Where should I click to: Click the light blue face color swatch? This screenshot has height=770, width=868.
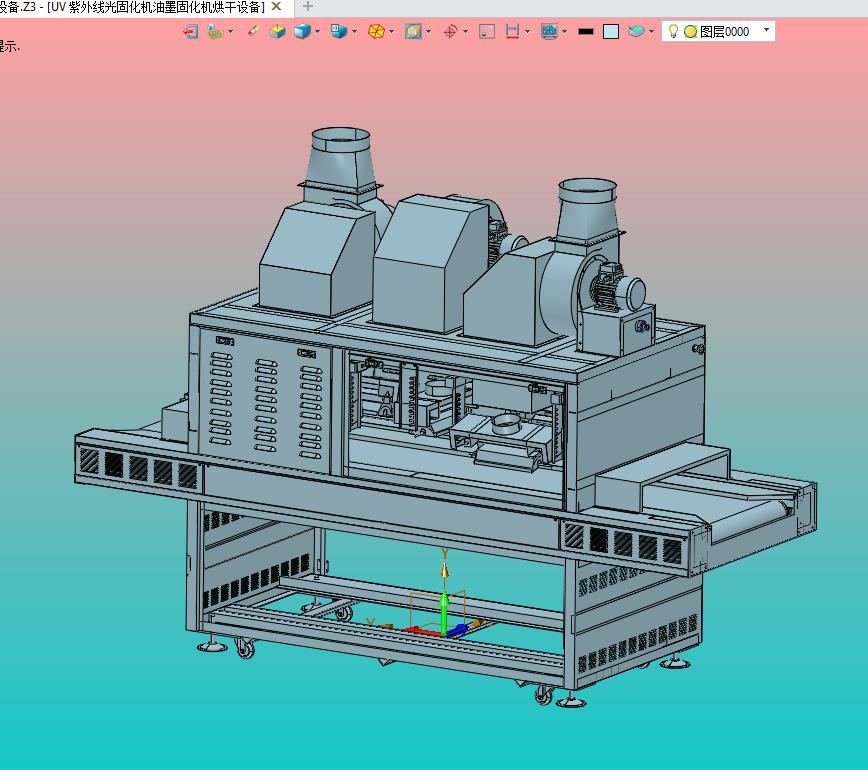[x=611, y=32]
